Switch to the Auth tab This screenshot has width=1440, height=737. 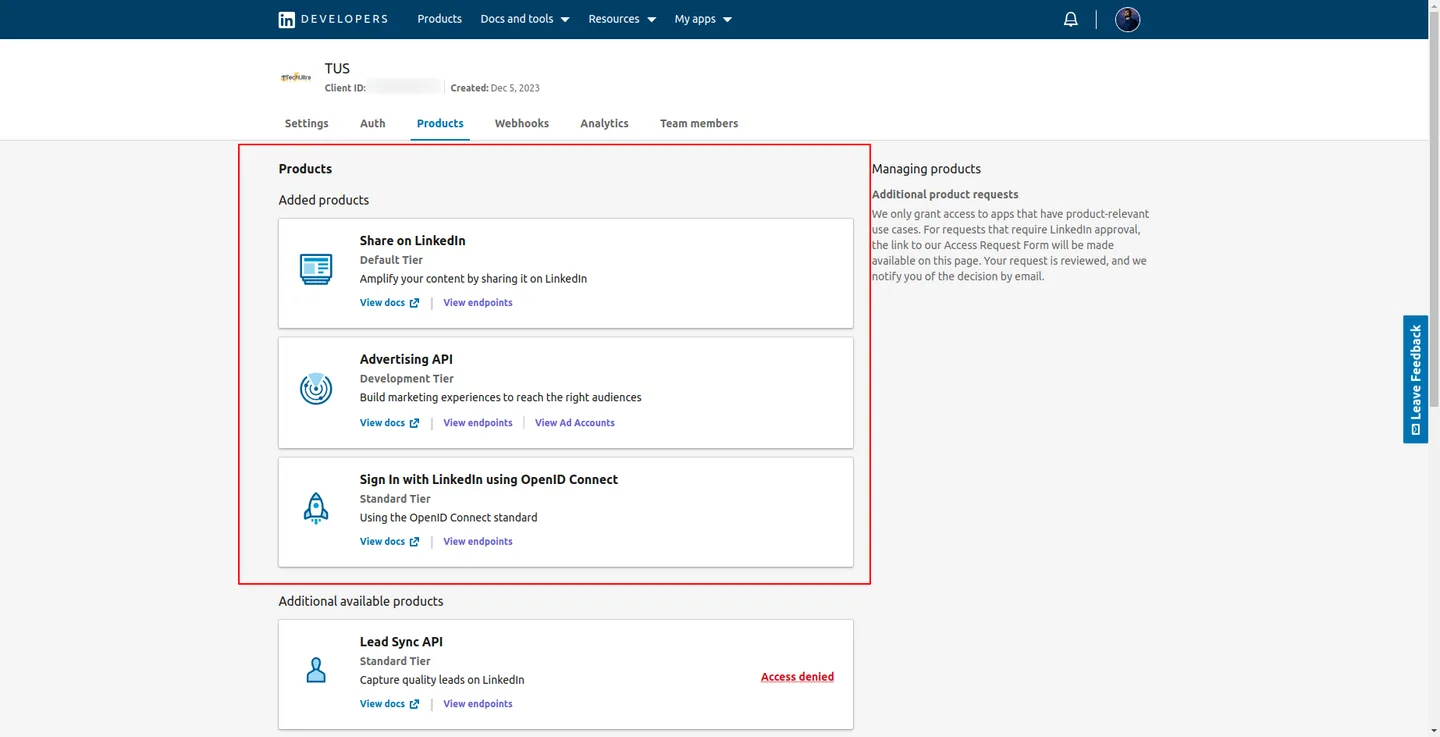[372, 123]
